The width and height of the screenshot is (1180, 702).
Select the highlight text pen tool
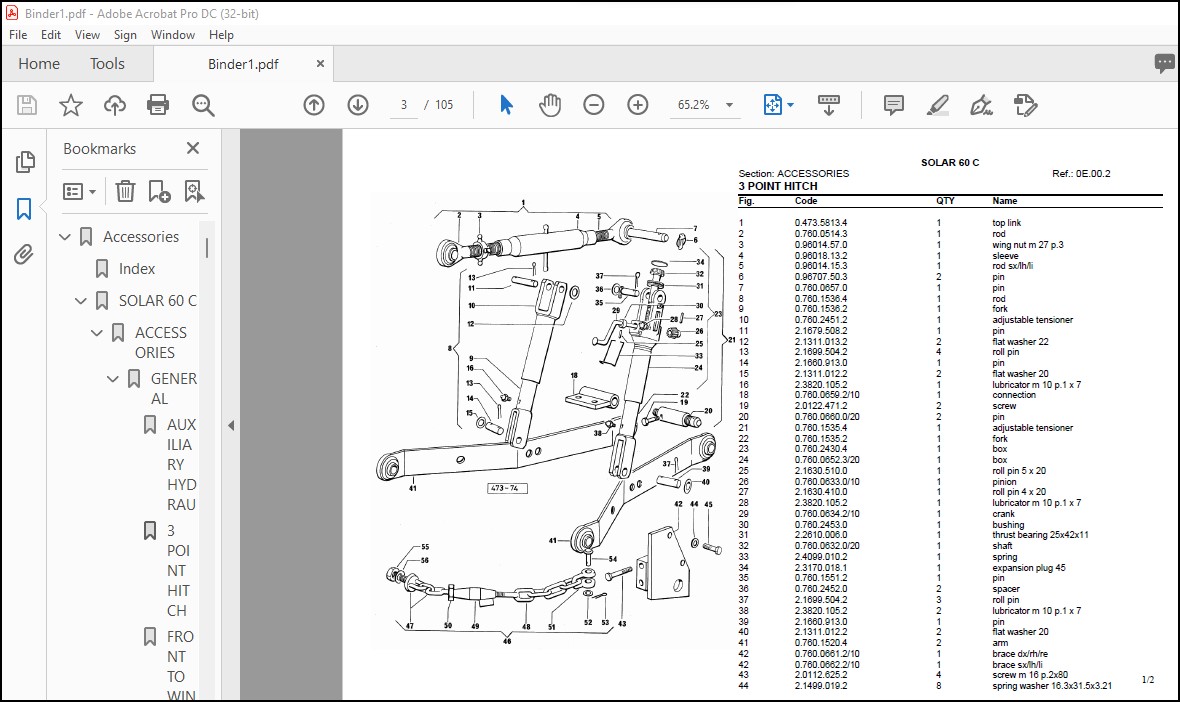tap(937, 105)
